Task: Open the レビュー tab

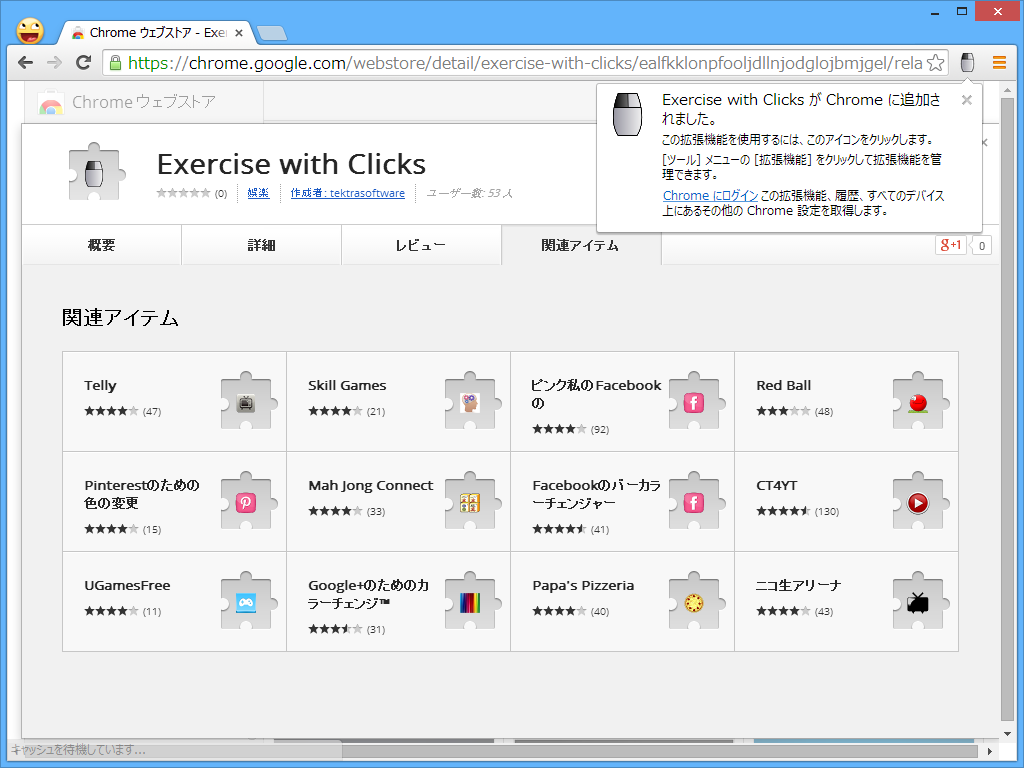Action: tap(421, 244)
